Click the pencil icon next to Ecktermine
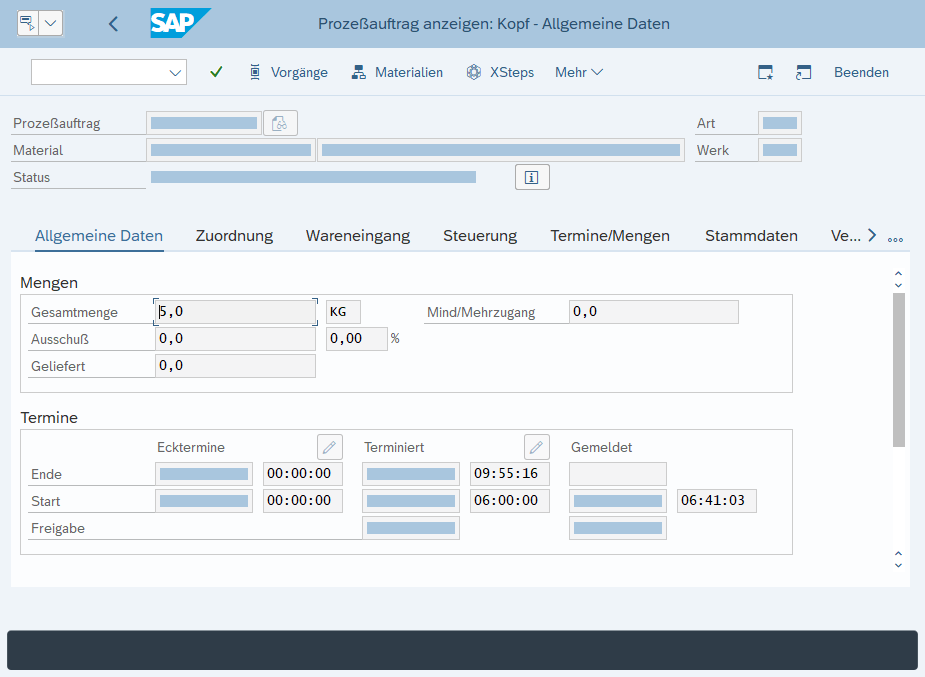The height and width of the screenshot is (677, 925). coord(329,447)
